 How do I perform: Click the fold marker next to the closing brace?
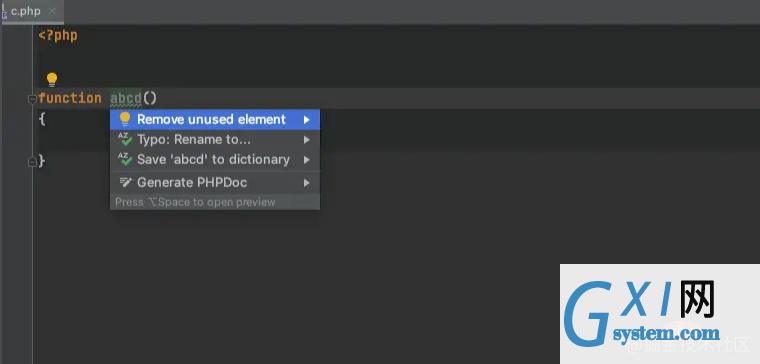coord(32,162)
